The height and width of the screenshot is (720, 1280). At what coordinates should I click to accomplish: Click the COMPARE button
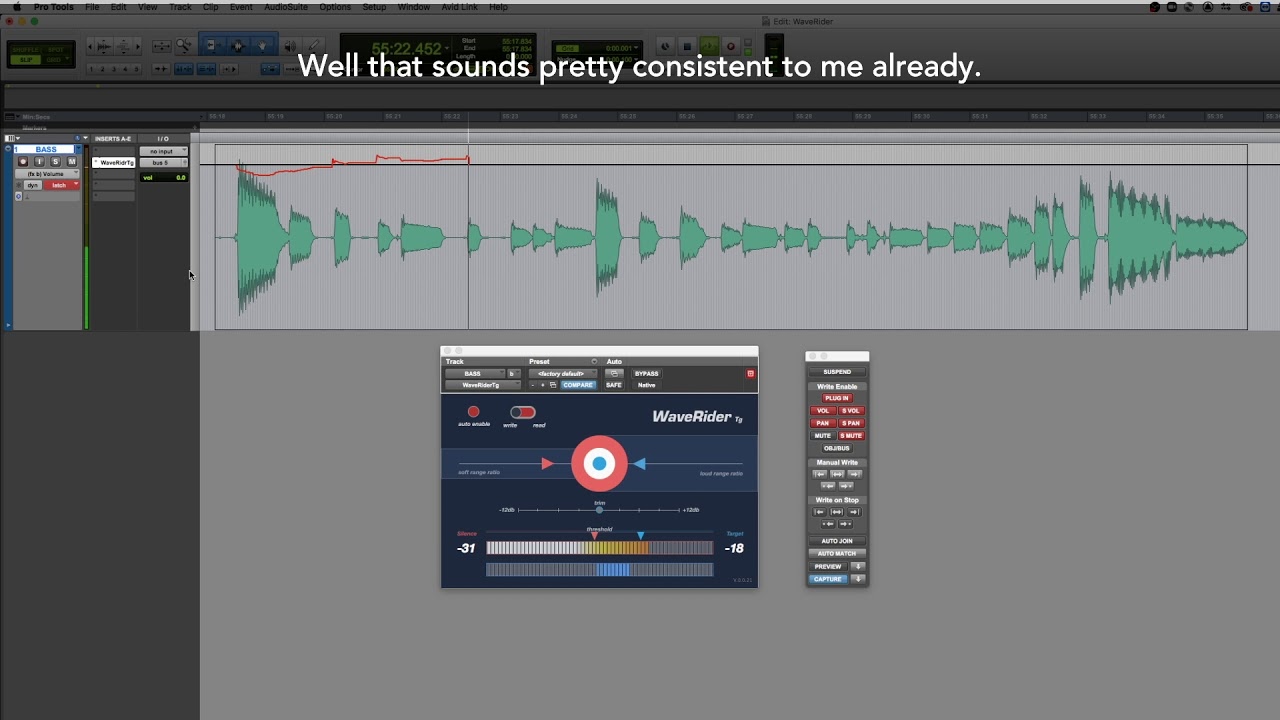coord(577,385)
